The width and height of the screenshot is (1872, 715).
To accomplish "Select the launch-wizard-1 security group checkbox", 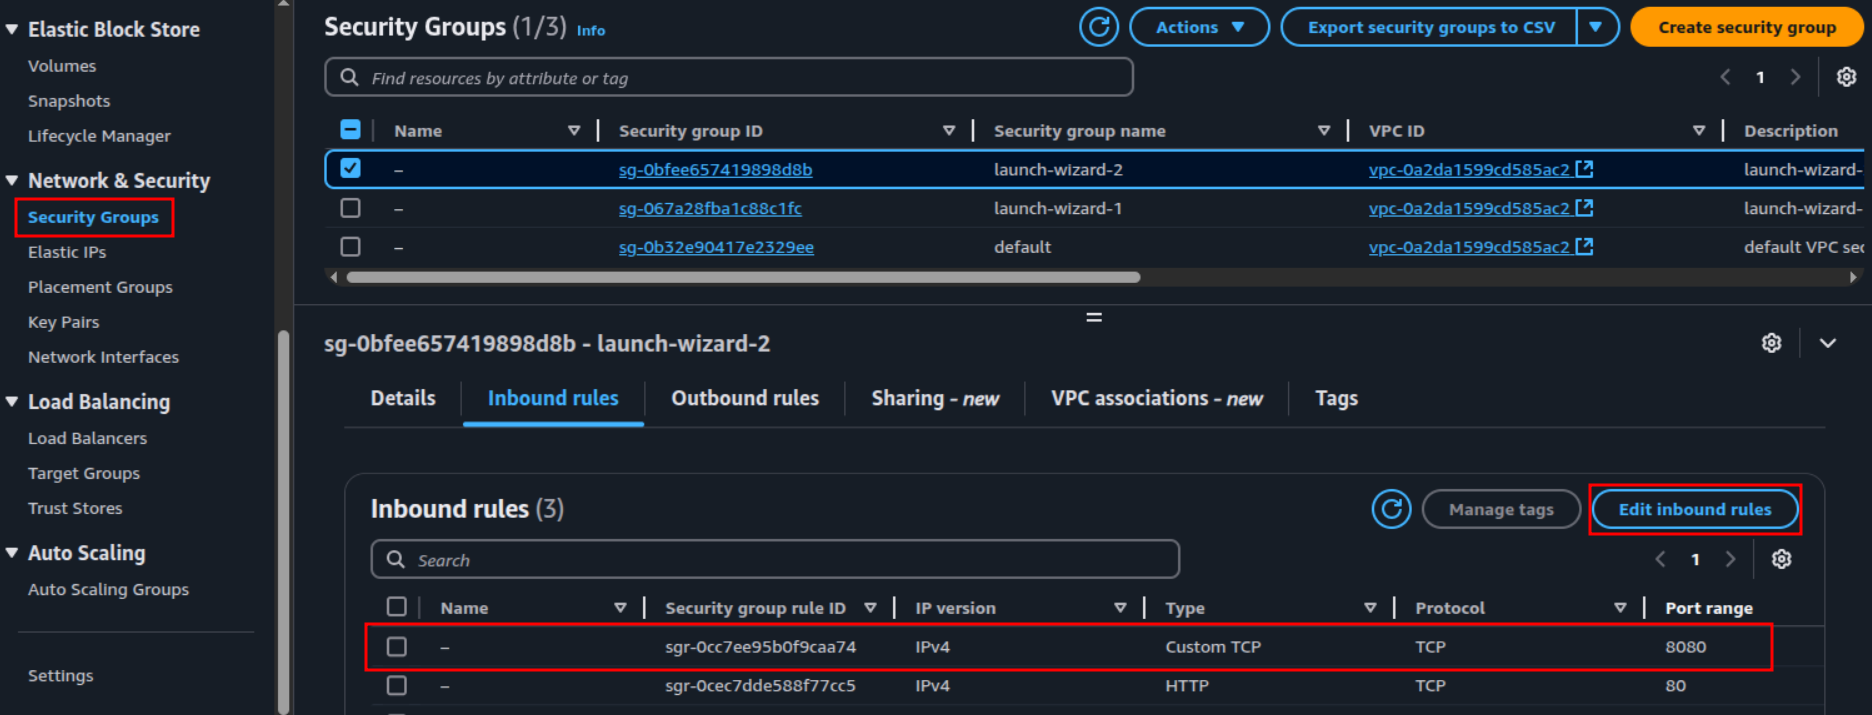I will tap(350, 208).
